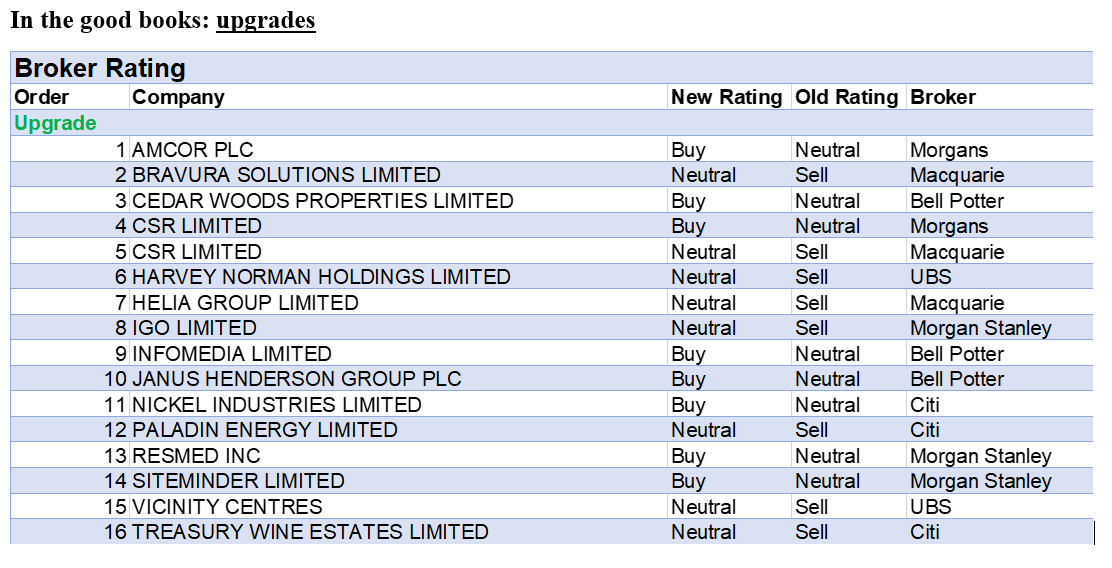Click the INFOMEDIA LIMITED company cell
Screen dimensions: 1112x568
coord(231,354)
